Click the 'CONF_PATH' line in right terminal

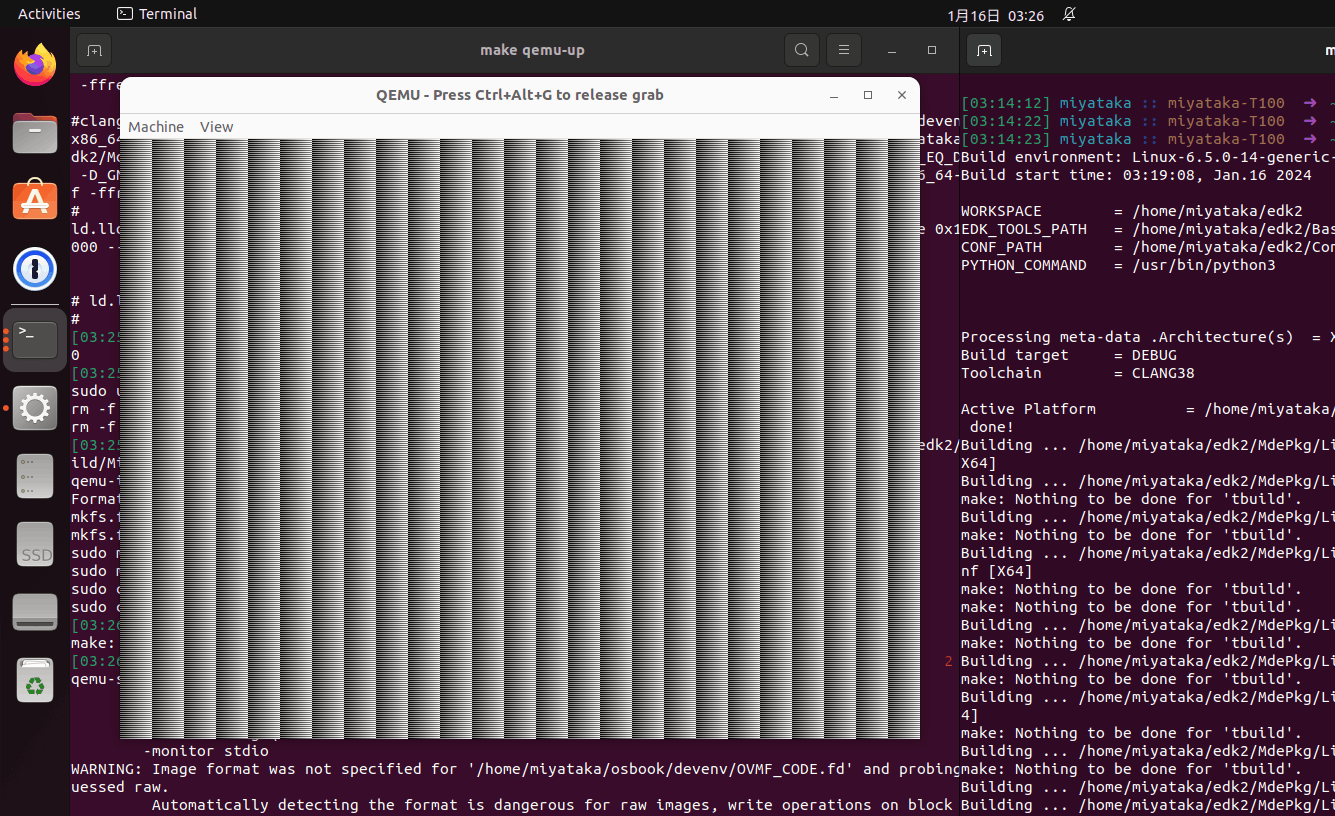(1148, 247)
